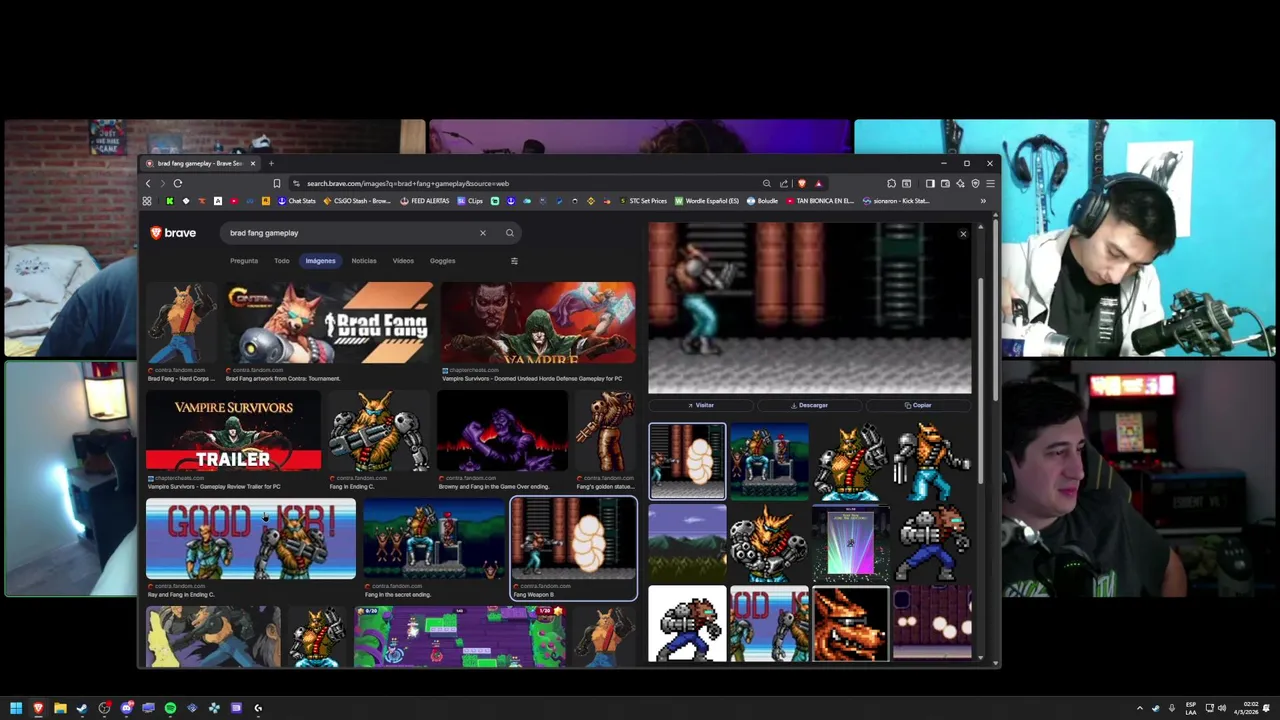
Task: Close the image preview panel
Action: pos(963,234)
